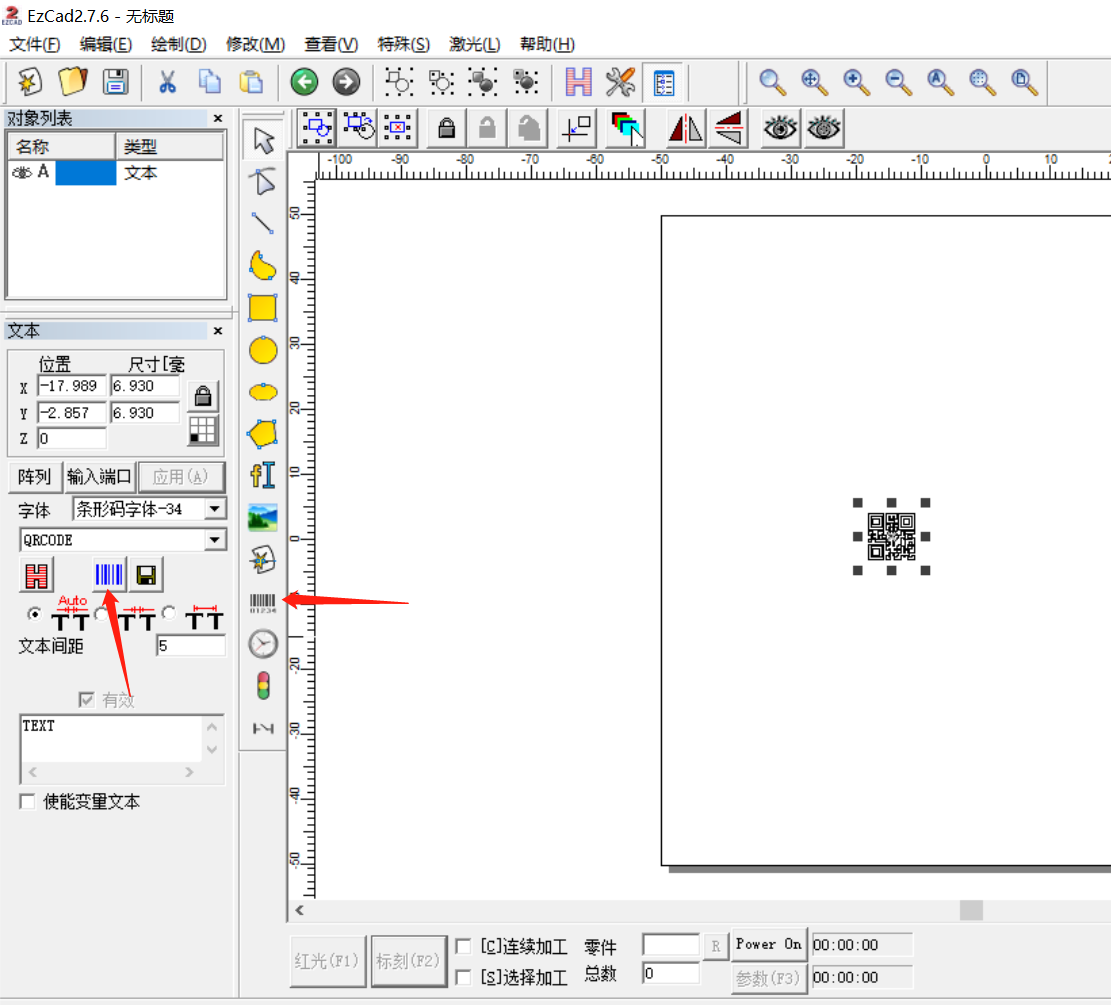The height and width of the screenshot is (1005, 1111).
Task: Select the barcode tool in the left toolbar
Action: click(x=263, y=603)
